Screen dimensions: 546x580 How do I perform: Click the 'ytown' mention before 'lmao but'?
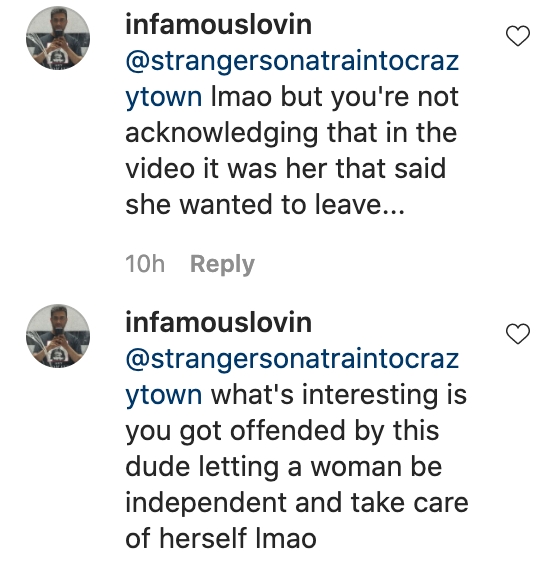164,97
